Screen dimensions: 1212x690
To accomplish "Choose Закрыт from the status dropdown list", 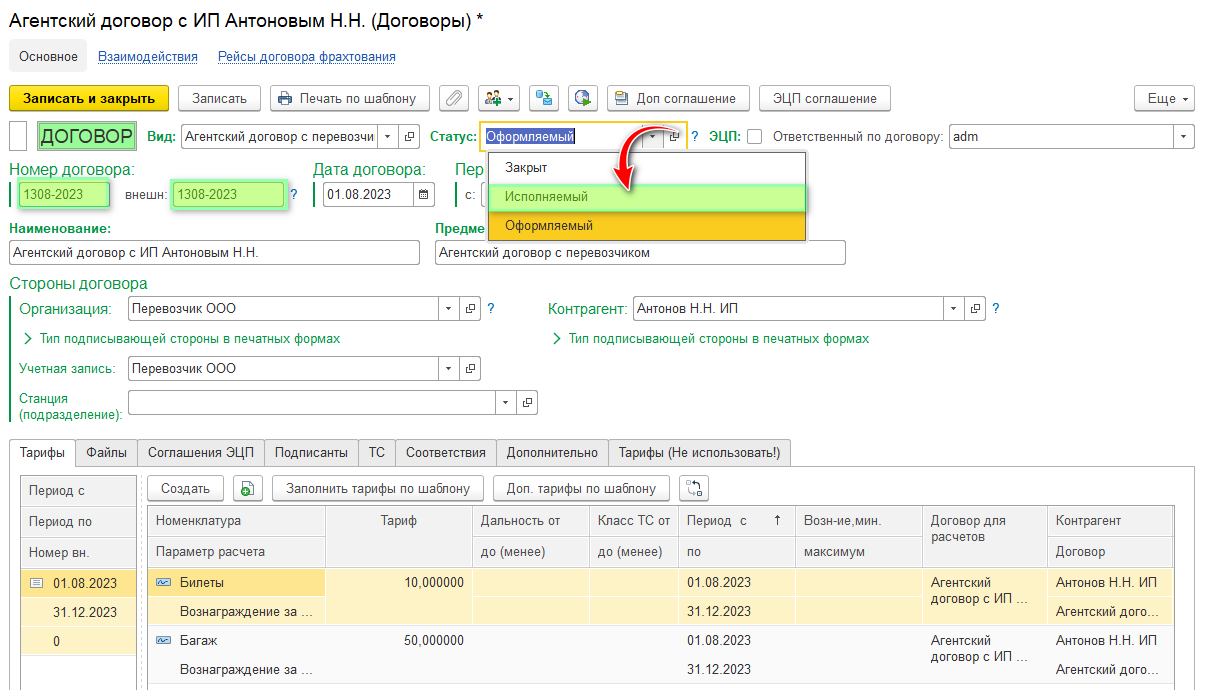I will coord(526,168).
